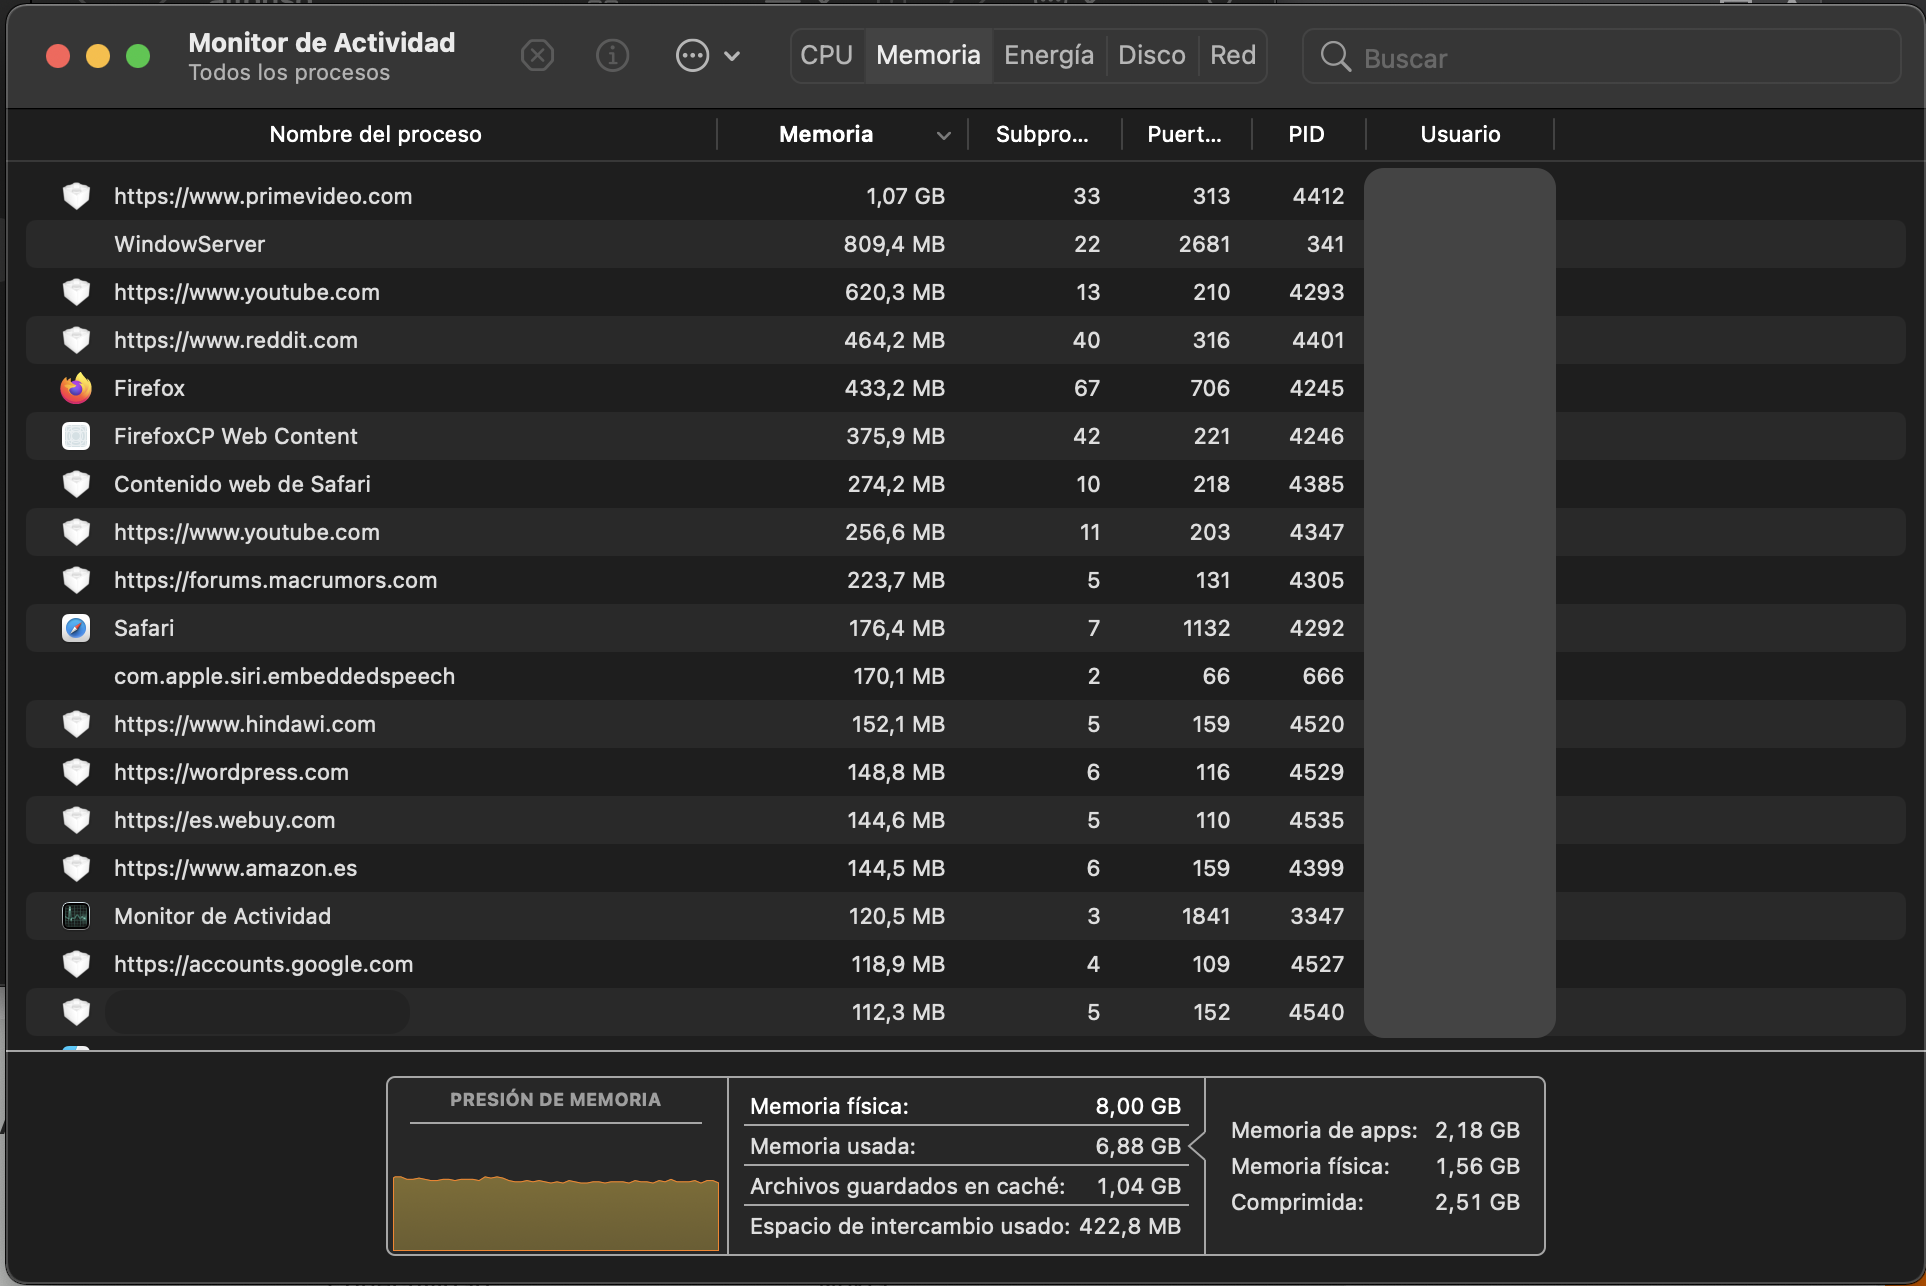Click the Disco tab

click(1150, 55)
